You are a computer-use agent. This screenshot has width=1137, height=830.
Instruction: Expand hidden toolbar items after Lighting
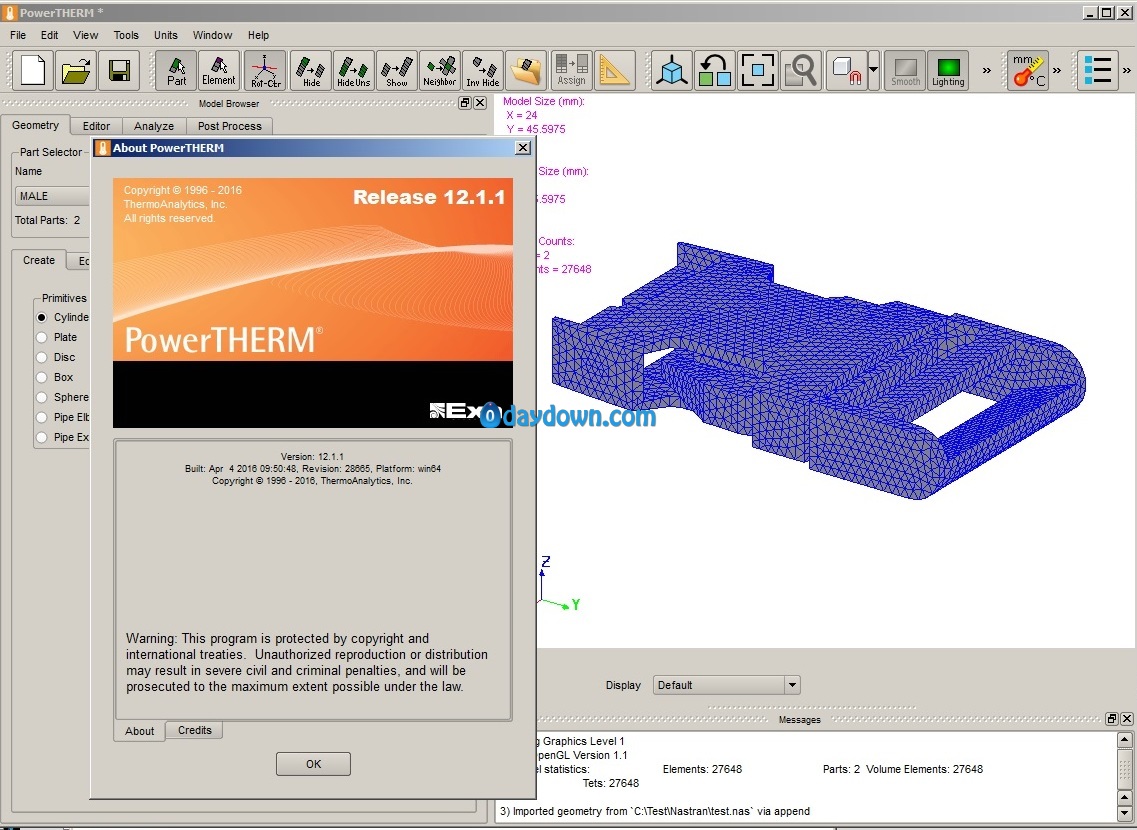(x=987, y=70)
